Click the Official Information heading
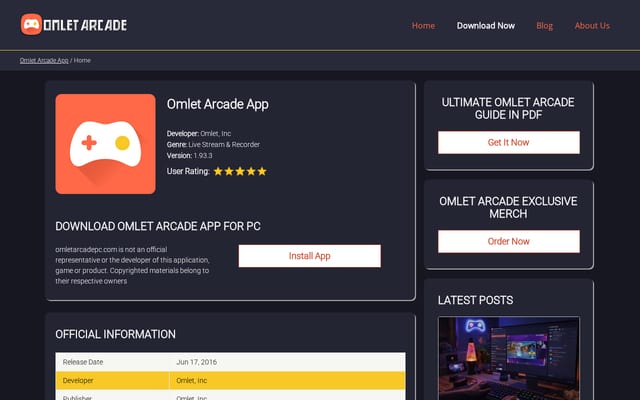Image resolution: width=640 pixels, height=400 pixels. pos(116,334)
